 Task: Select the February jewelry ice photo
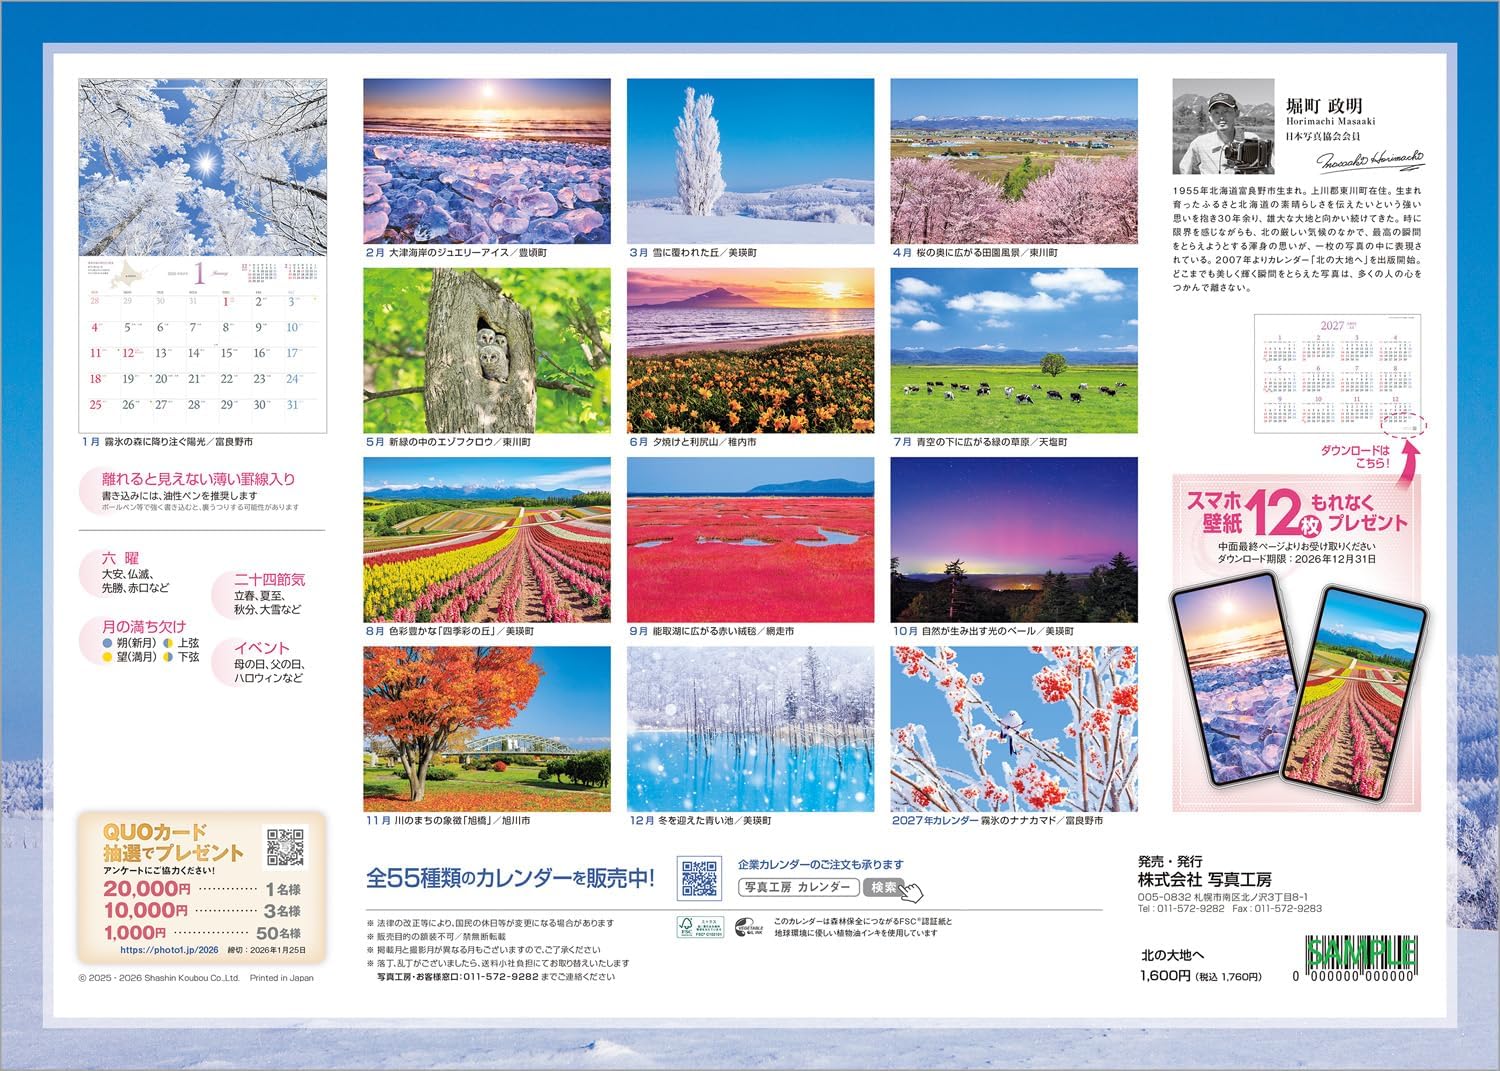pos(487,161)
